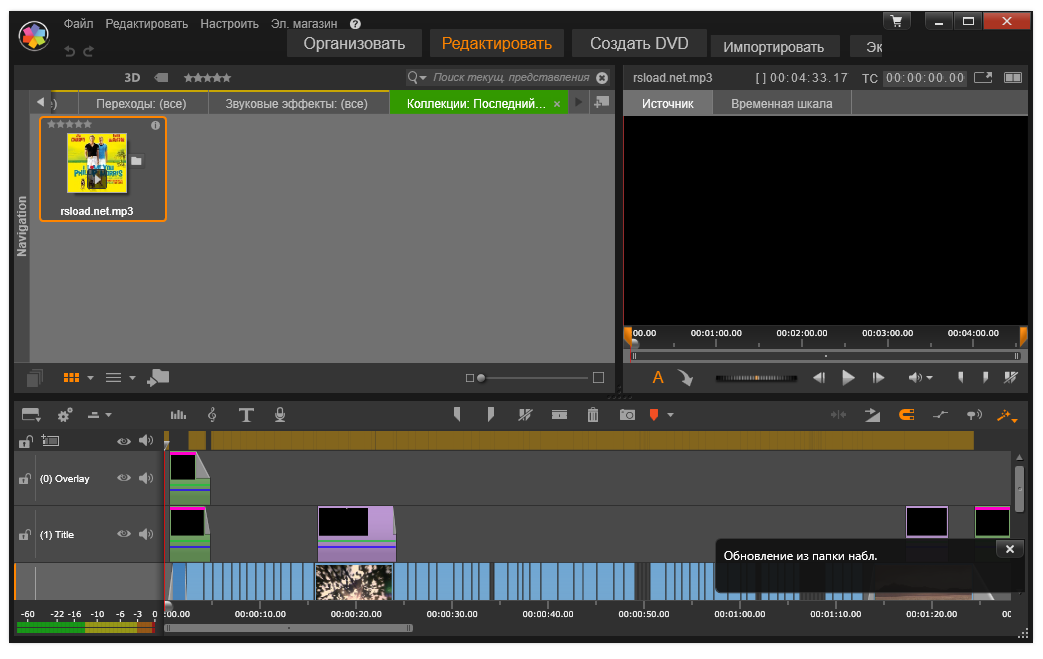Click the audio mixer bars icon
This screenshot has height=659, width=1043.
click(x=178, y=415)
